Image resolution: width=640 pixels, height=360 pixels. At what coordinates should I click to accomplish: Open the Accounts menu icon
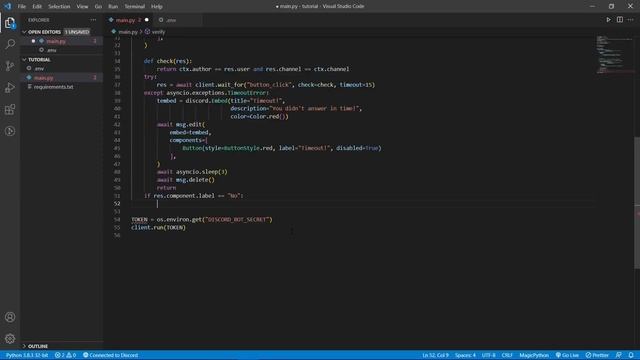pyautogui.click(x=10, y=317)
